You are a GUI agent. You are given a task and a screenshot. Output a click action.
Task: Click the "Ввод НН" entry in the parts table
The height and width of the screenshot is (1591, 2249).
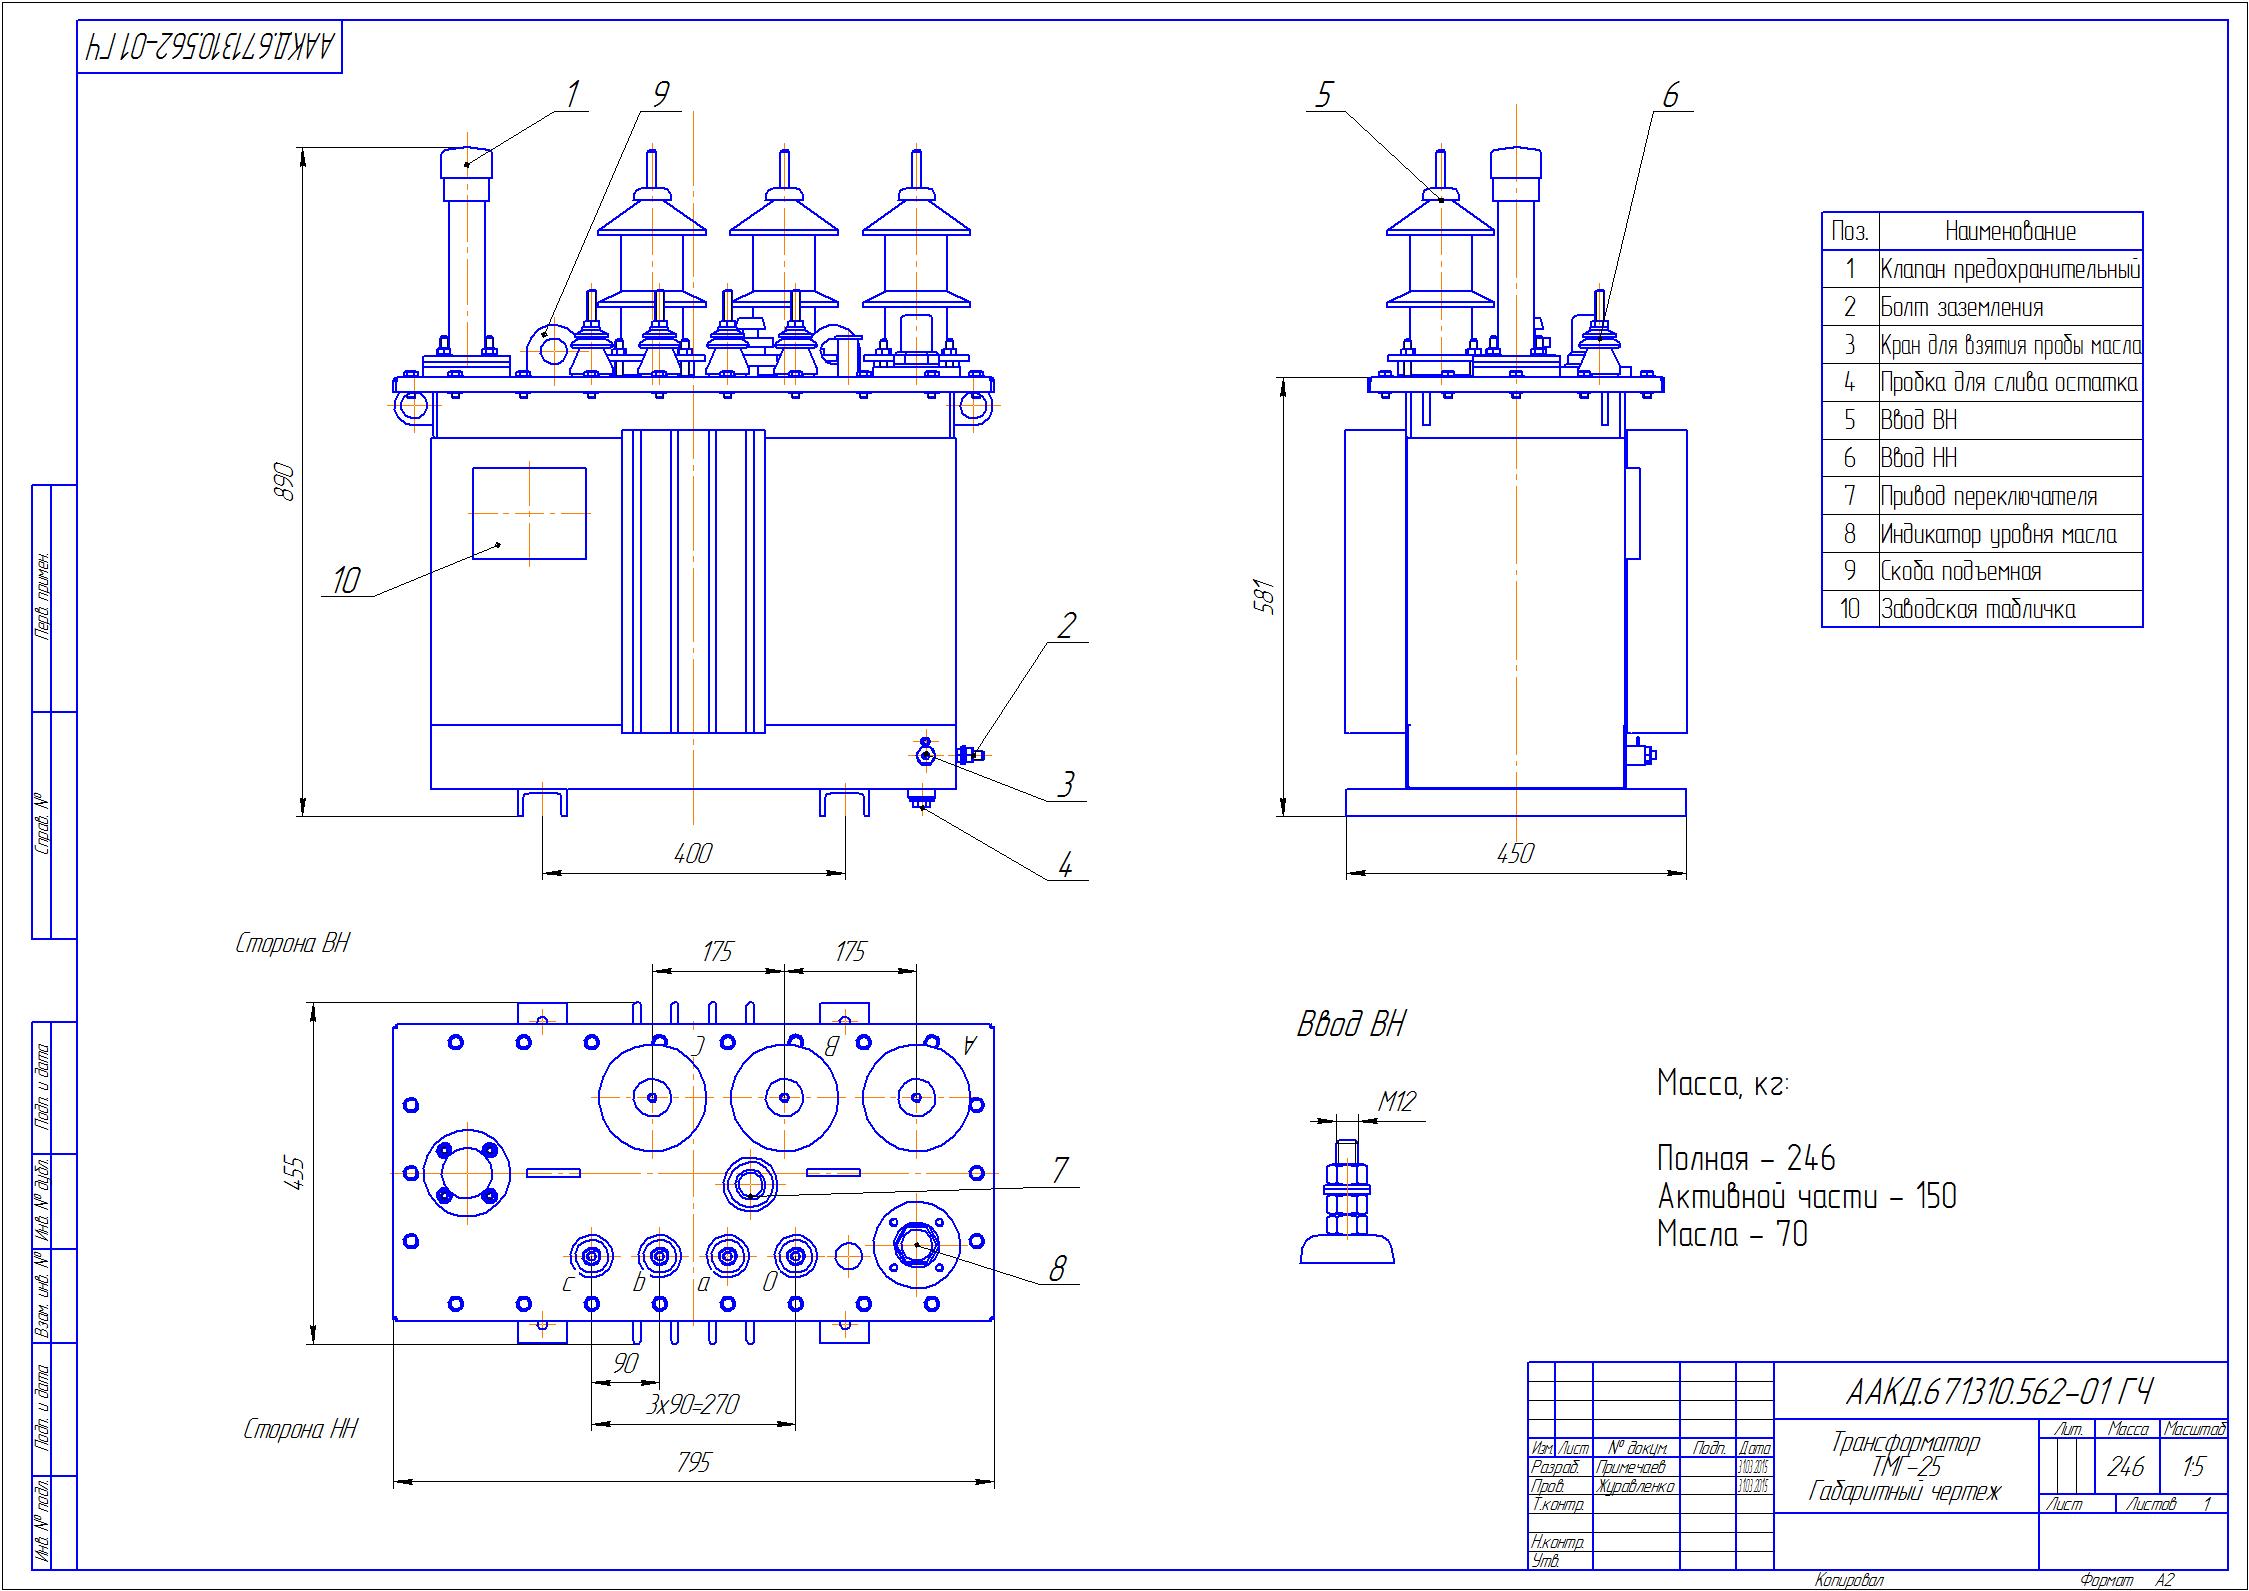coord(1982,458)
